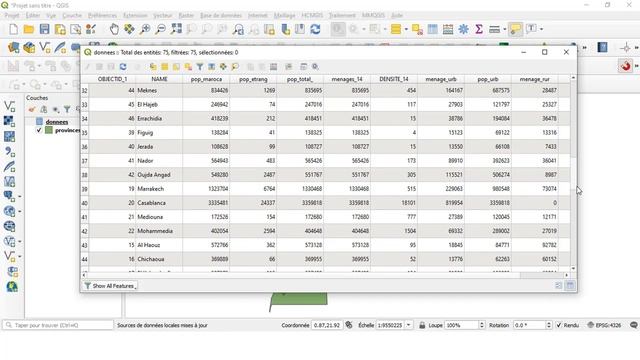This screenshot has height=360, width=640.
Task: Click the NAME column header
Action: coord(159,79)
